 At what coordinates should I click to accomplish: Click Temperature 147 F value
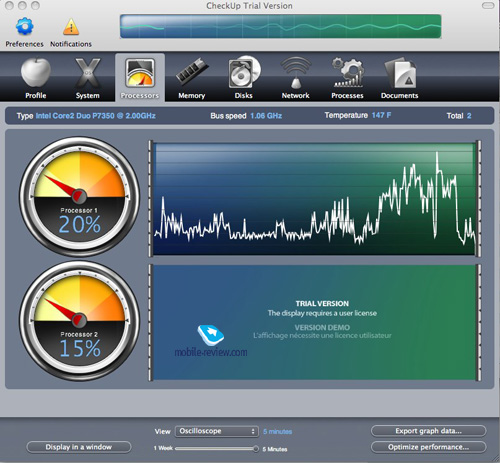pyautogui.click(x=381, y=115)
